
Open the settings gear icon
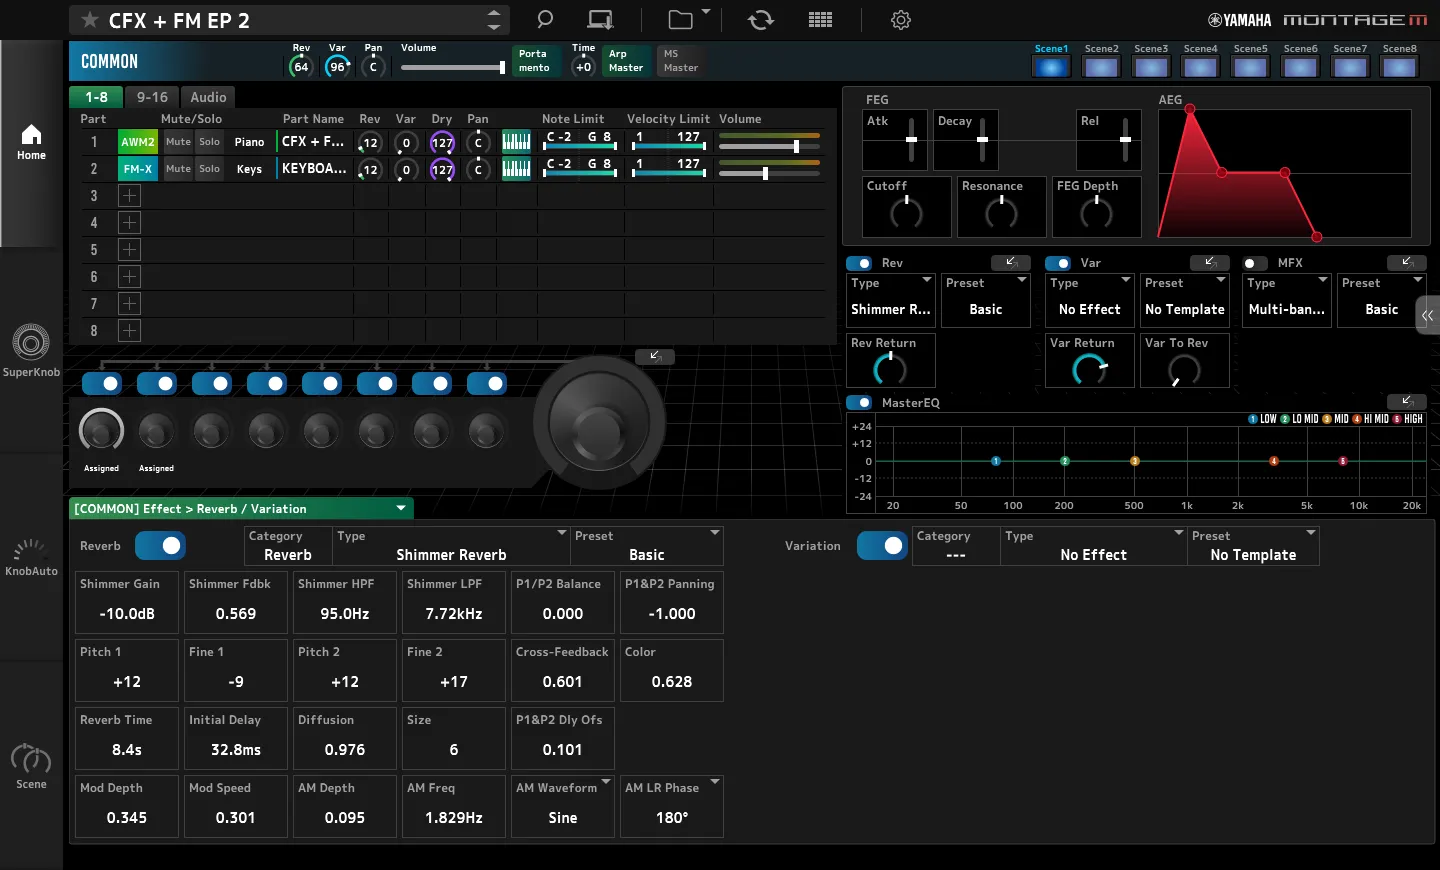[x=901, y=20]
